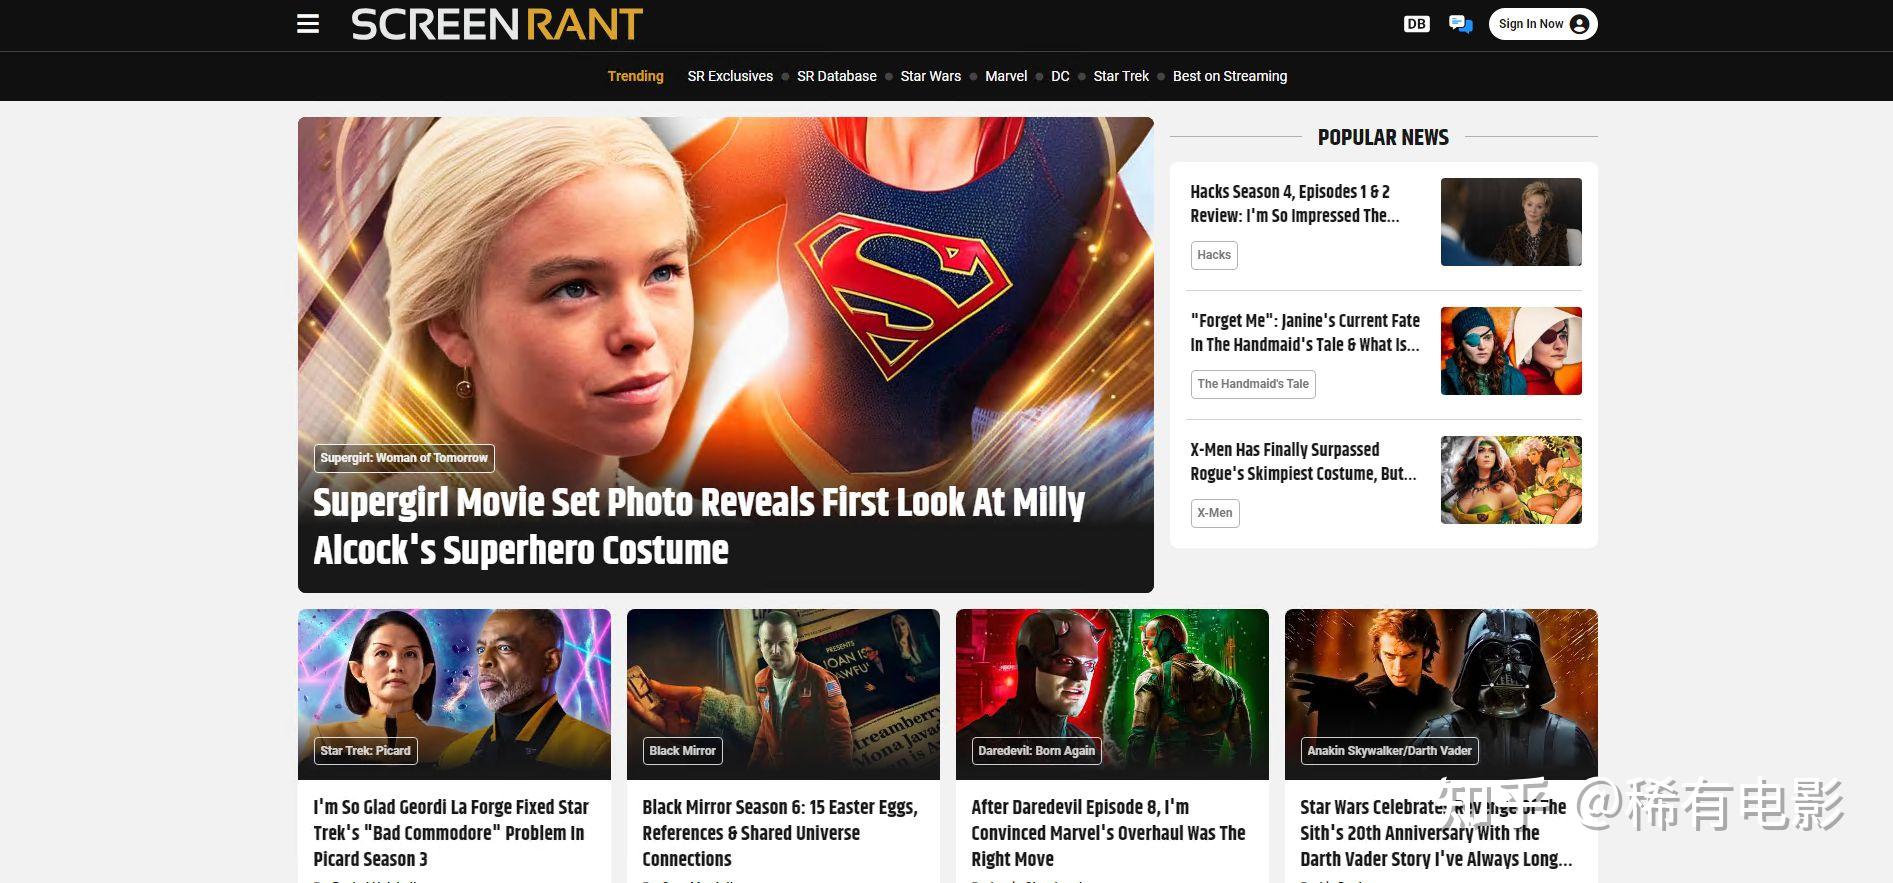The image size is (1893, 883).
Task: Click the Screen Rant logo
Action: point(497,24)
